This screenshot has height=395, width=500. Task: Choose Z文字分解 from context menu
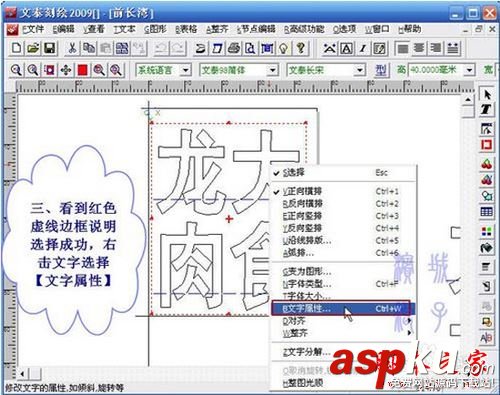[x=343, y=352]
